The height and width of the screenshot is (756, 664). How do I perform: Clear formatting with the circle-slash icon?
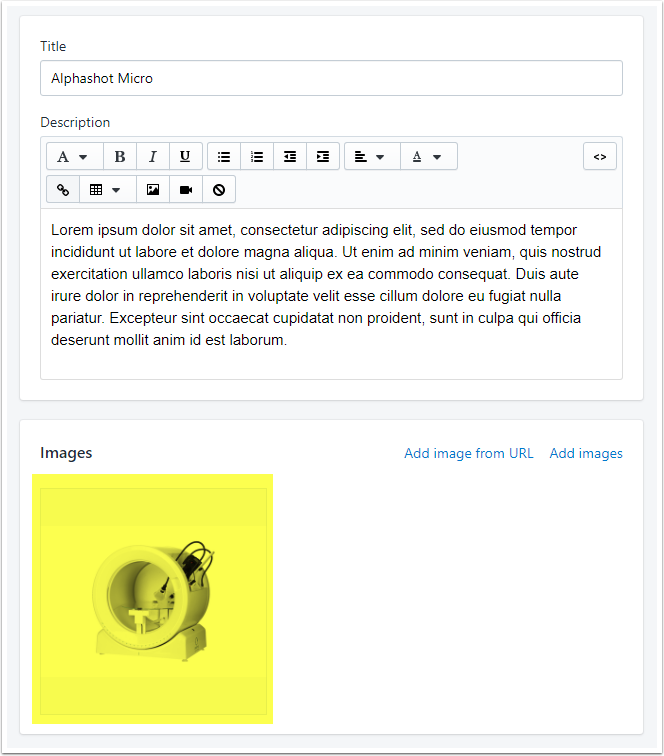(x=219, y=189)
